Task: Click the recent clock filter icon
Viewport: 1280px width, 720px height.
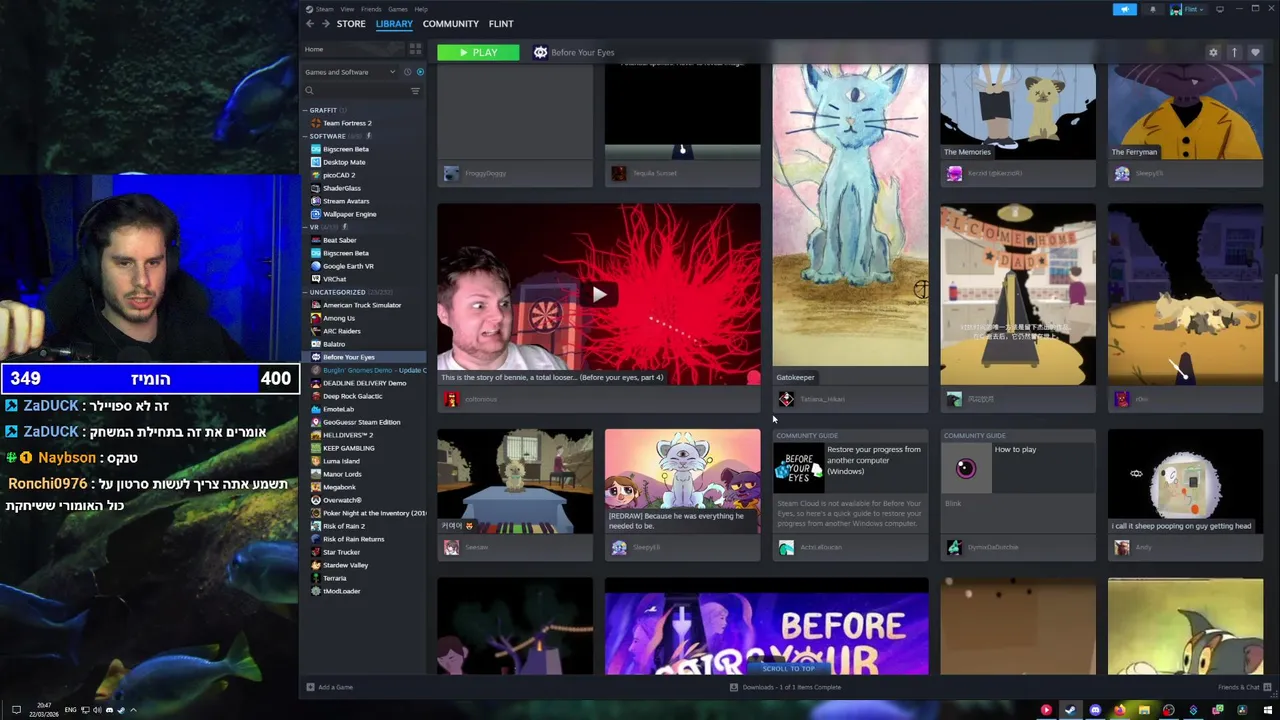Action: pyautogui.click(x=407, y=72)
